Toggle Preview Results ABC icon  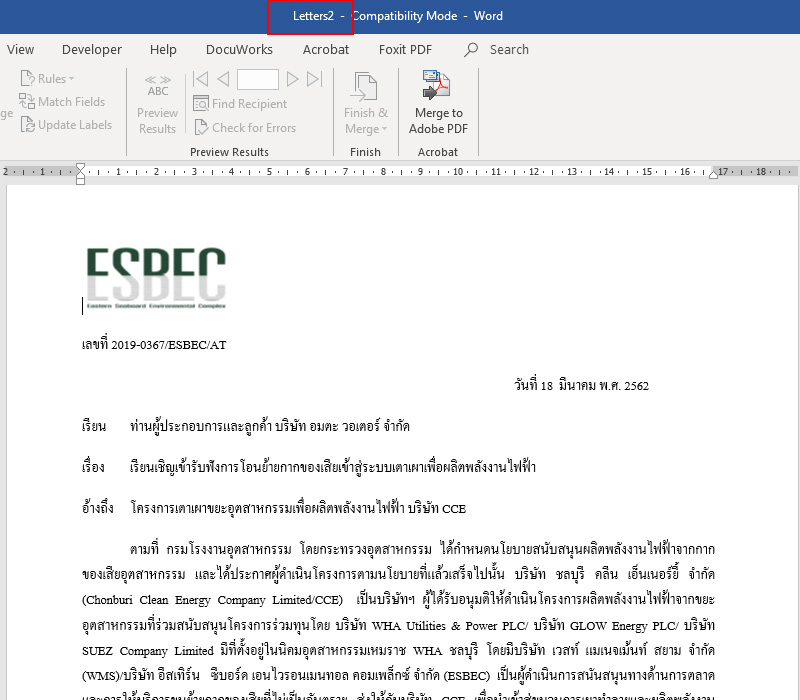[x=158, y=86]
